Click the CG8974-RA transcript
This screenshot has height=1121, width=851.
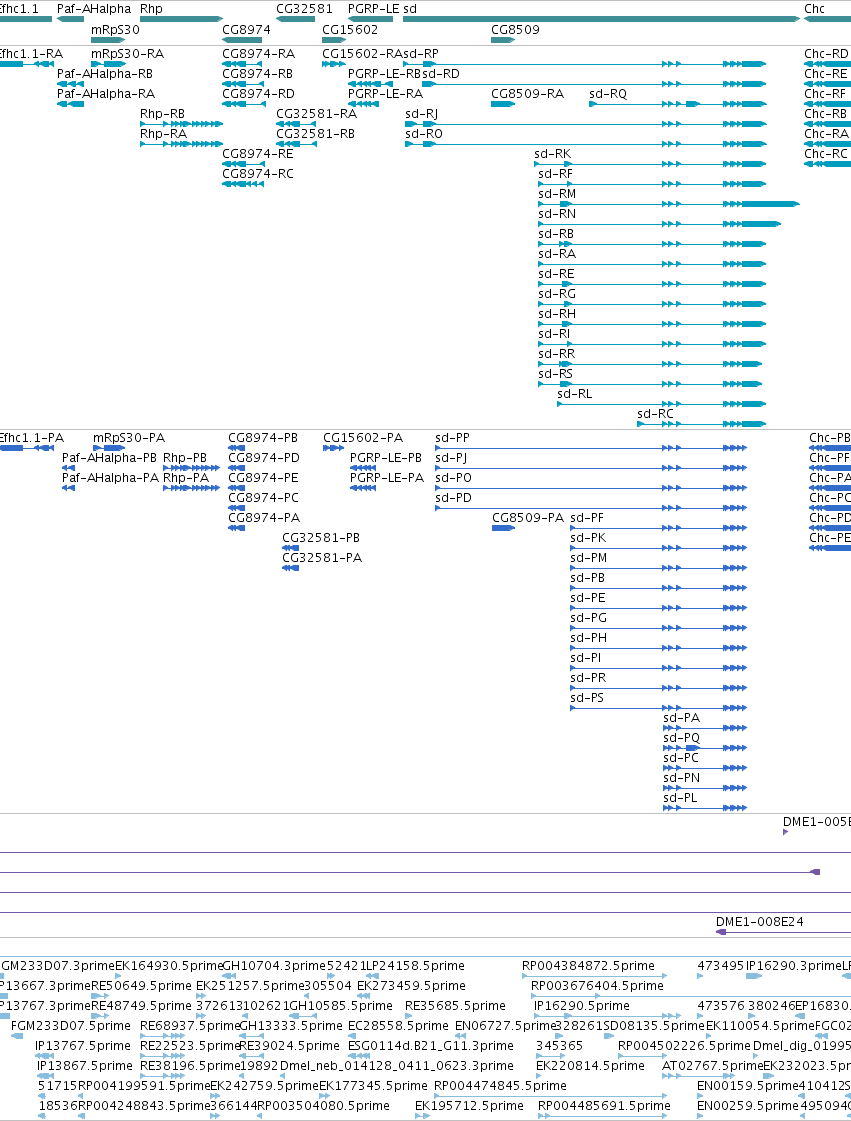243,64
